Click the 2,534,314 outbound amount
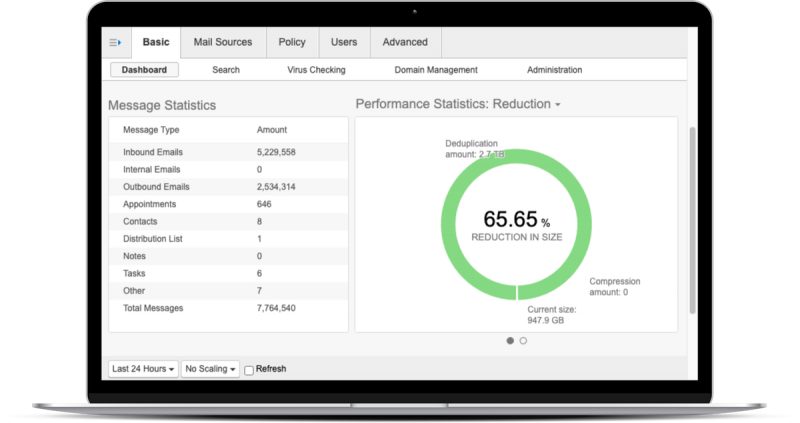The width and height of the screenshot is (800, 423). click(276, 187)
